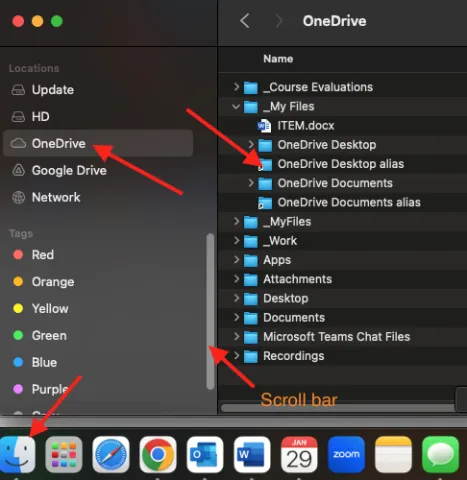This screenshot has width=467, height=480.
Task: Click the horizontal scroll bar below file list
Action: 338,408
